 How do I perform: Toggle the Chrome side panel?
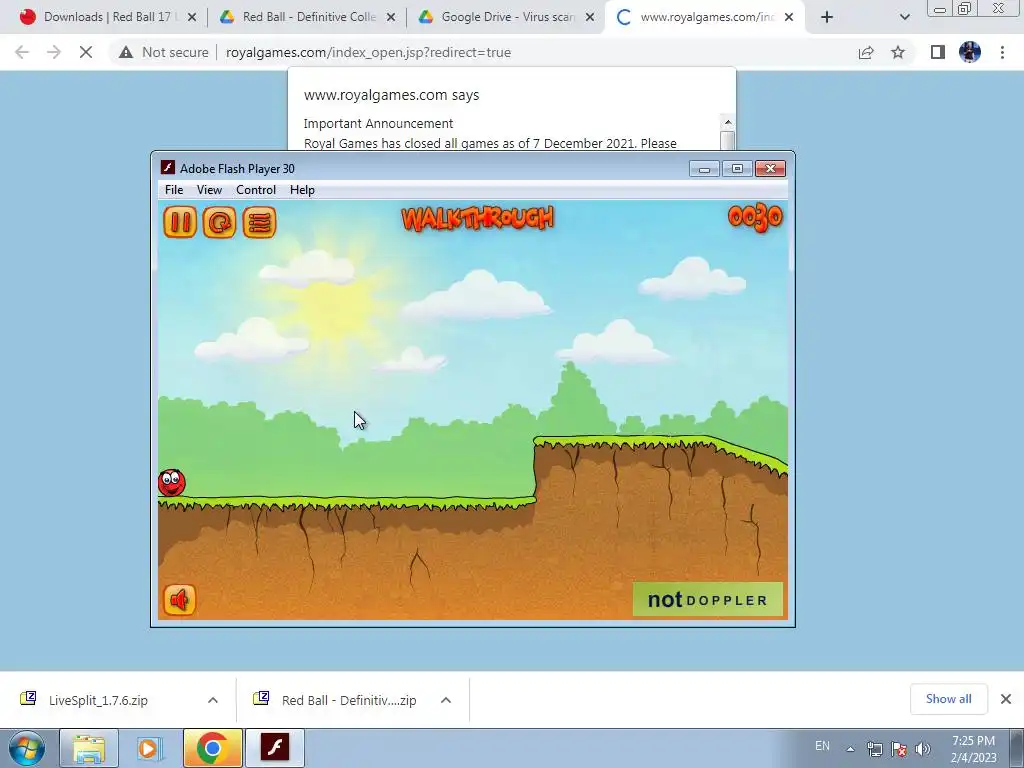pyautogui.click(x=938, y=52)
